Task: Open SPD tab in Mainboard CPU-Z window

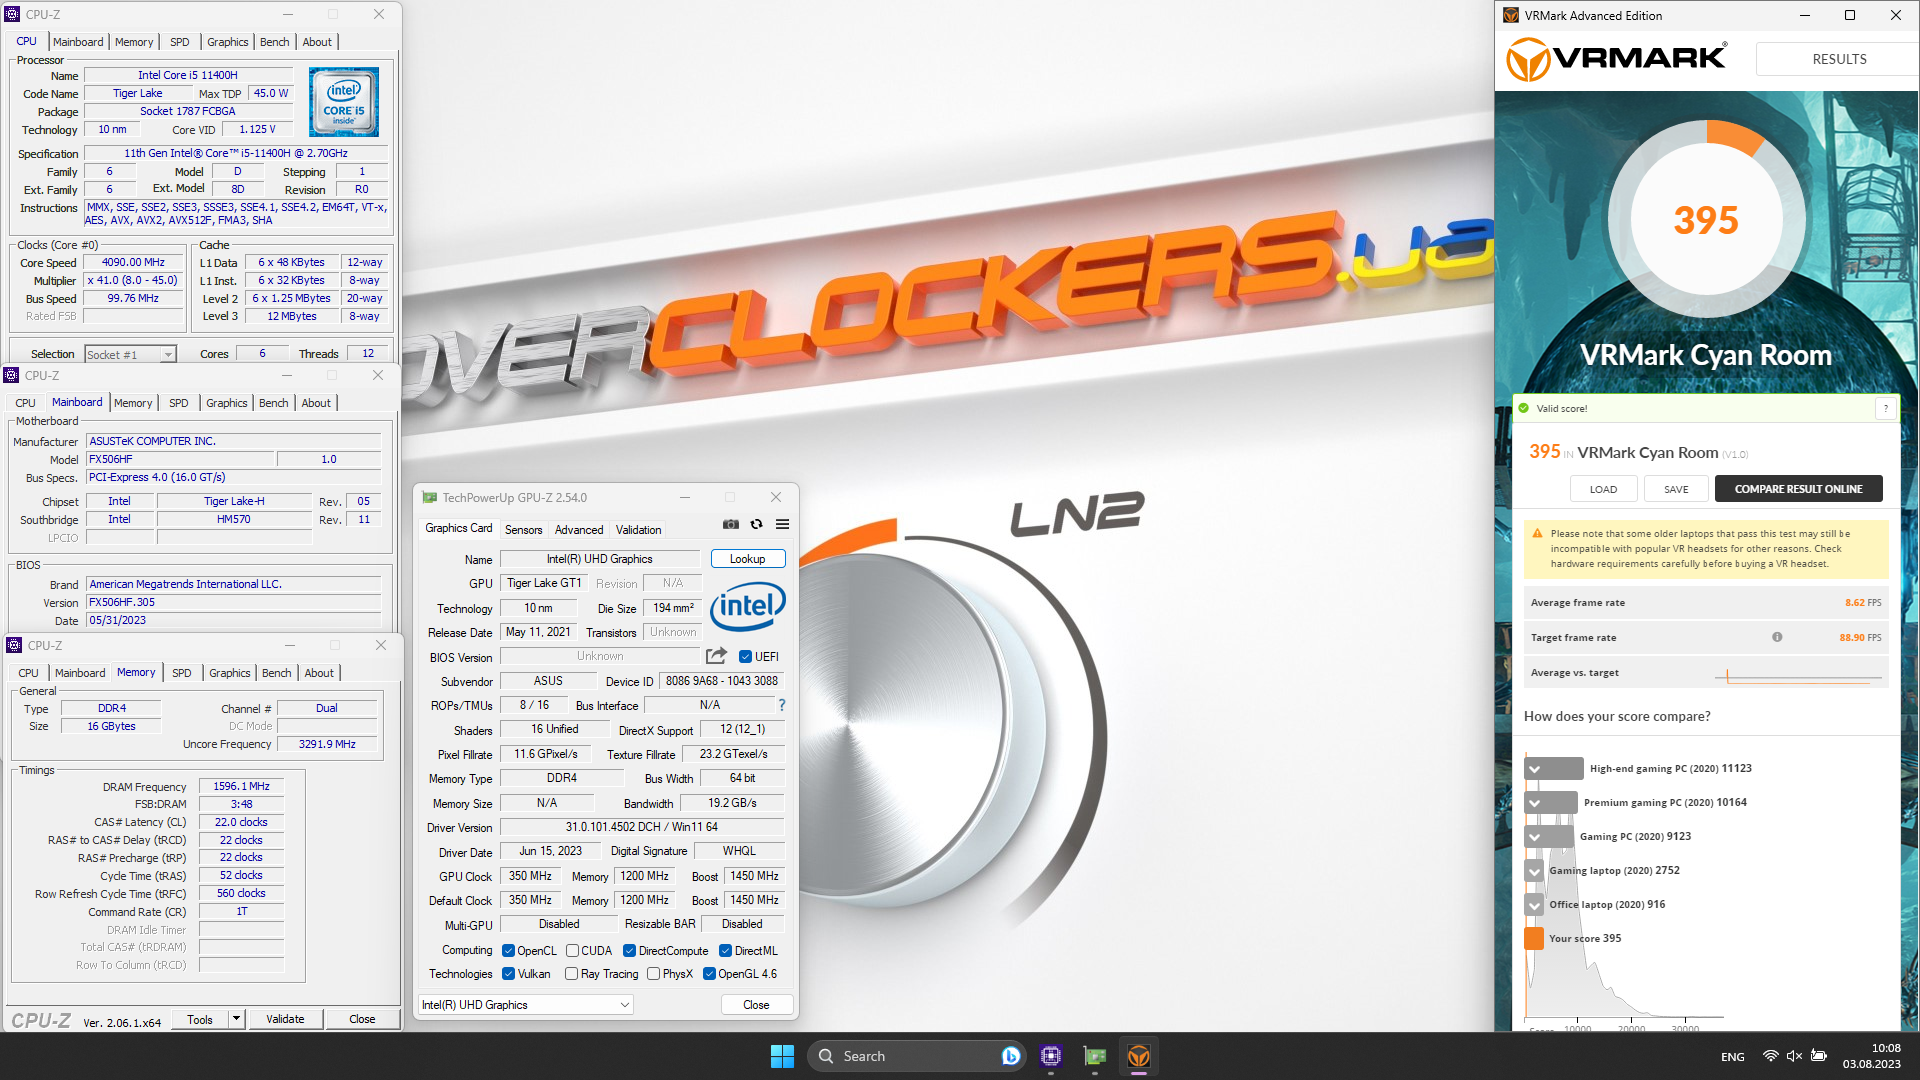Action: click(178, 403)
